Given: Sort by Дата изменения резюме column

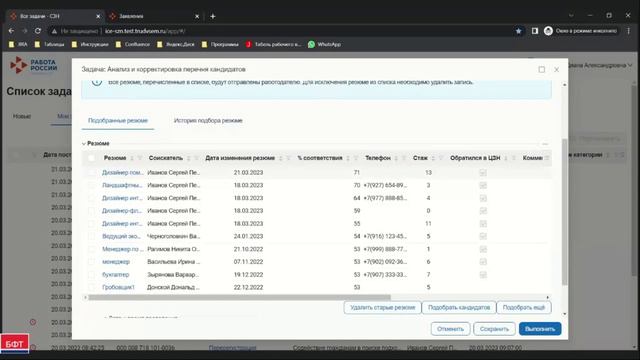Looking at the screenshot, I should (280, 158).
